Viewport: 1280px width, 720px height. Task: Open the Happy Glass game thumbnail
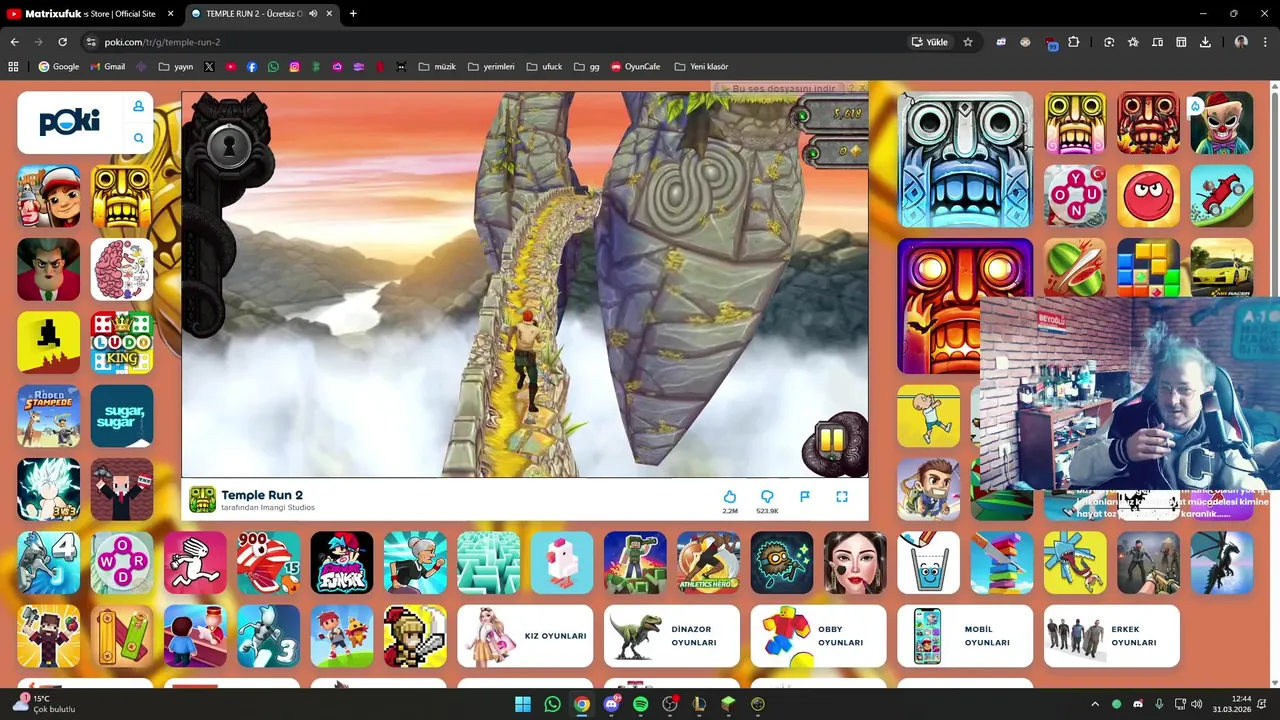click(928, 563)
